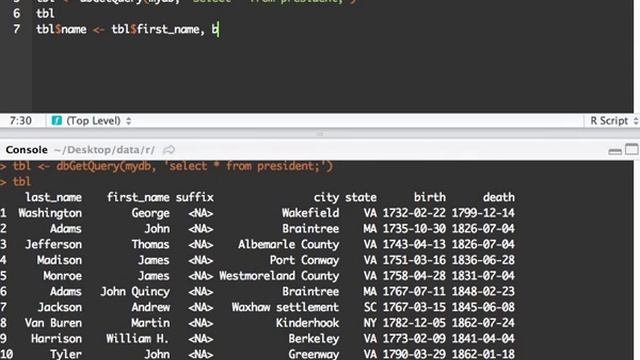This screenshot has width=640, height=360.
Task: Click death date 1799-12-14
Action: [483, 213]
